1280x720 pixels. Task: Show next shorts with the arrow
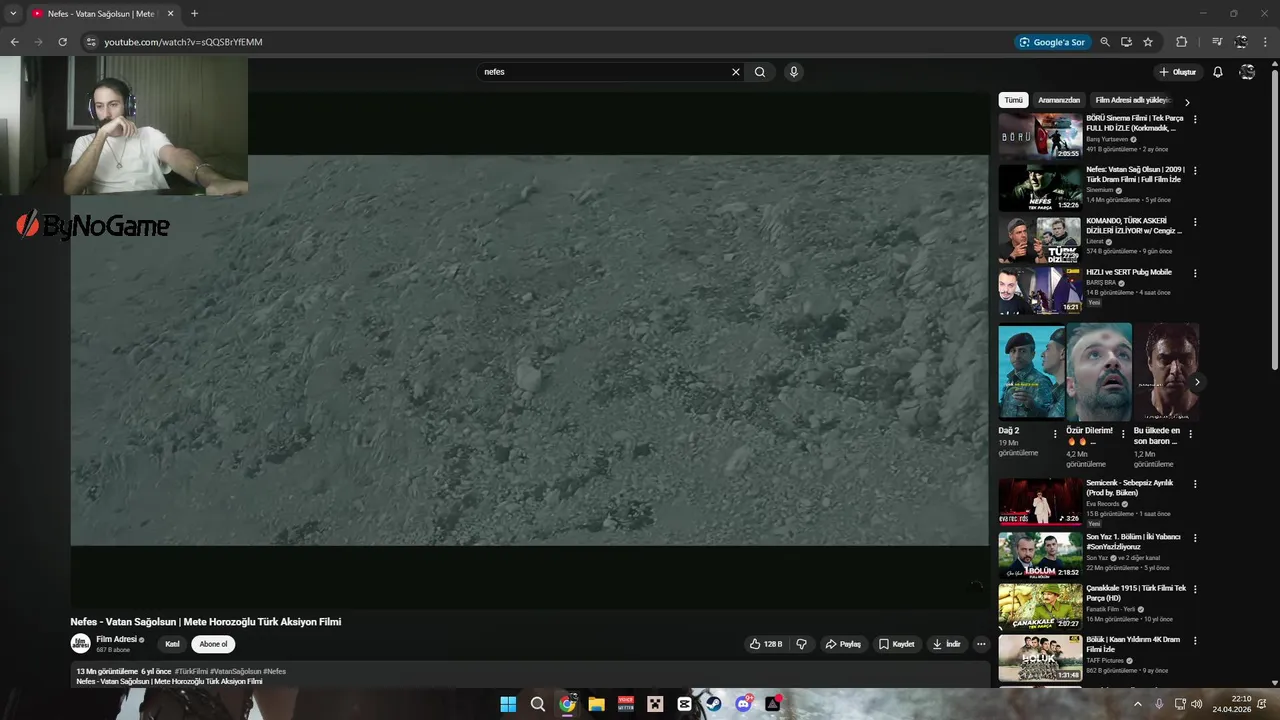tap(1197, 382)
